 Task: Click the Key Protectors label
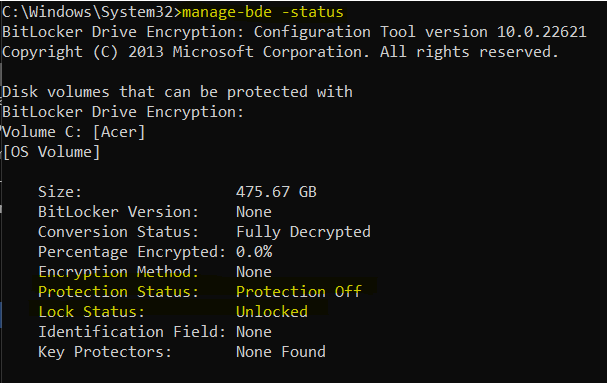105,352
